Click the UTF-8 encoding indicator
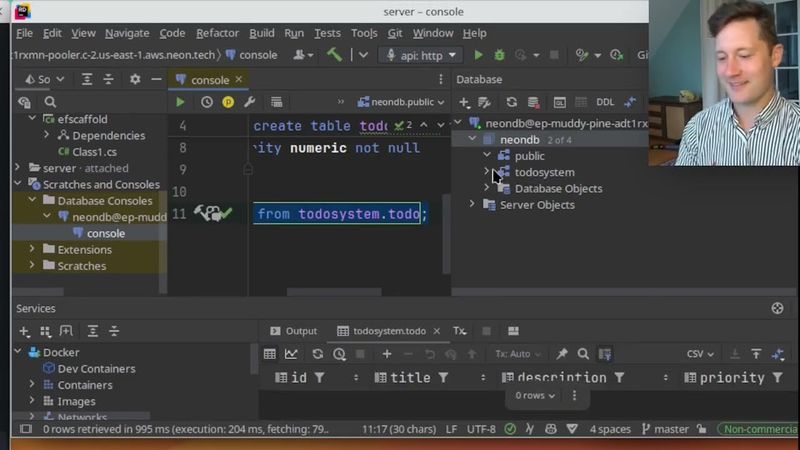 (481, 429)
